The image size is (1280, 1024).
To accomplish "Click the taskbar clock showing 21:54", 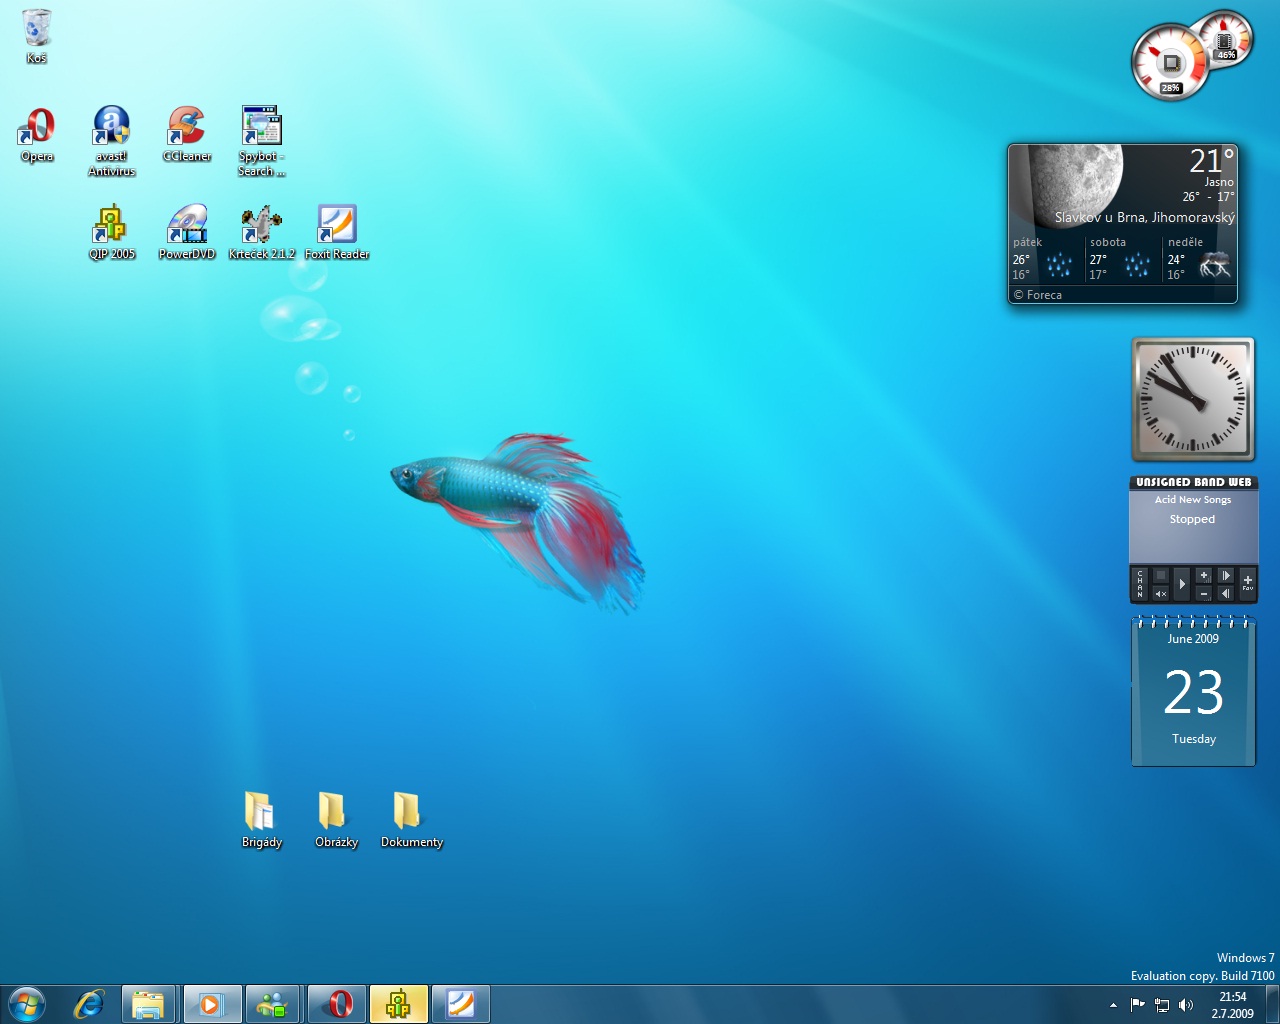I will (1232, 1004).
